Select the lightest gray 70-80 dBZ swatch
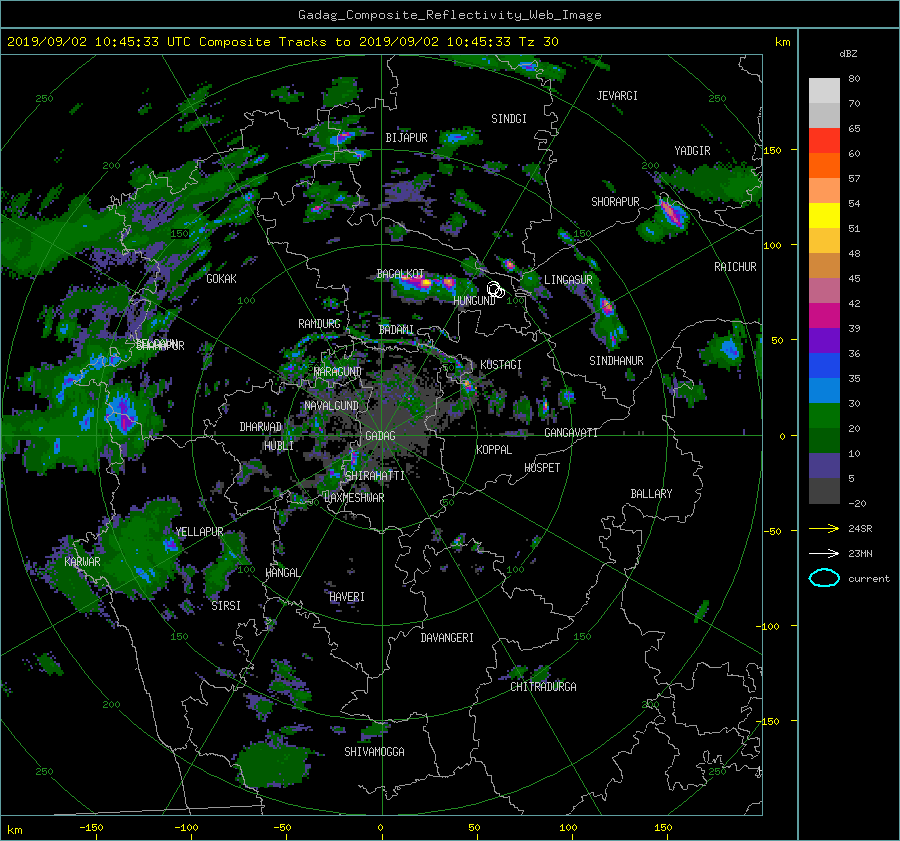 tap(824, 90)
